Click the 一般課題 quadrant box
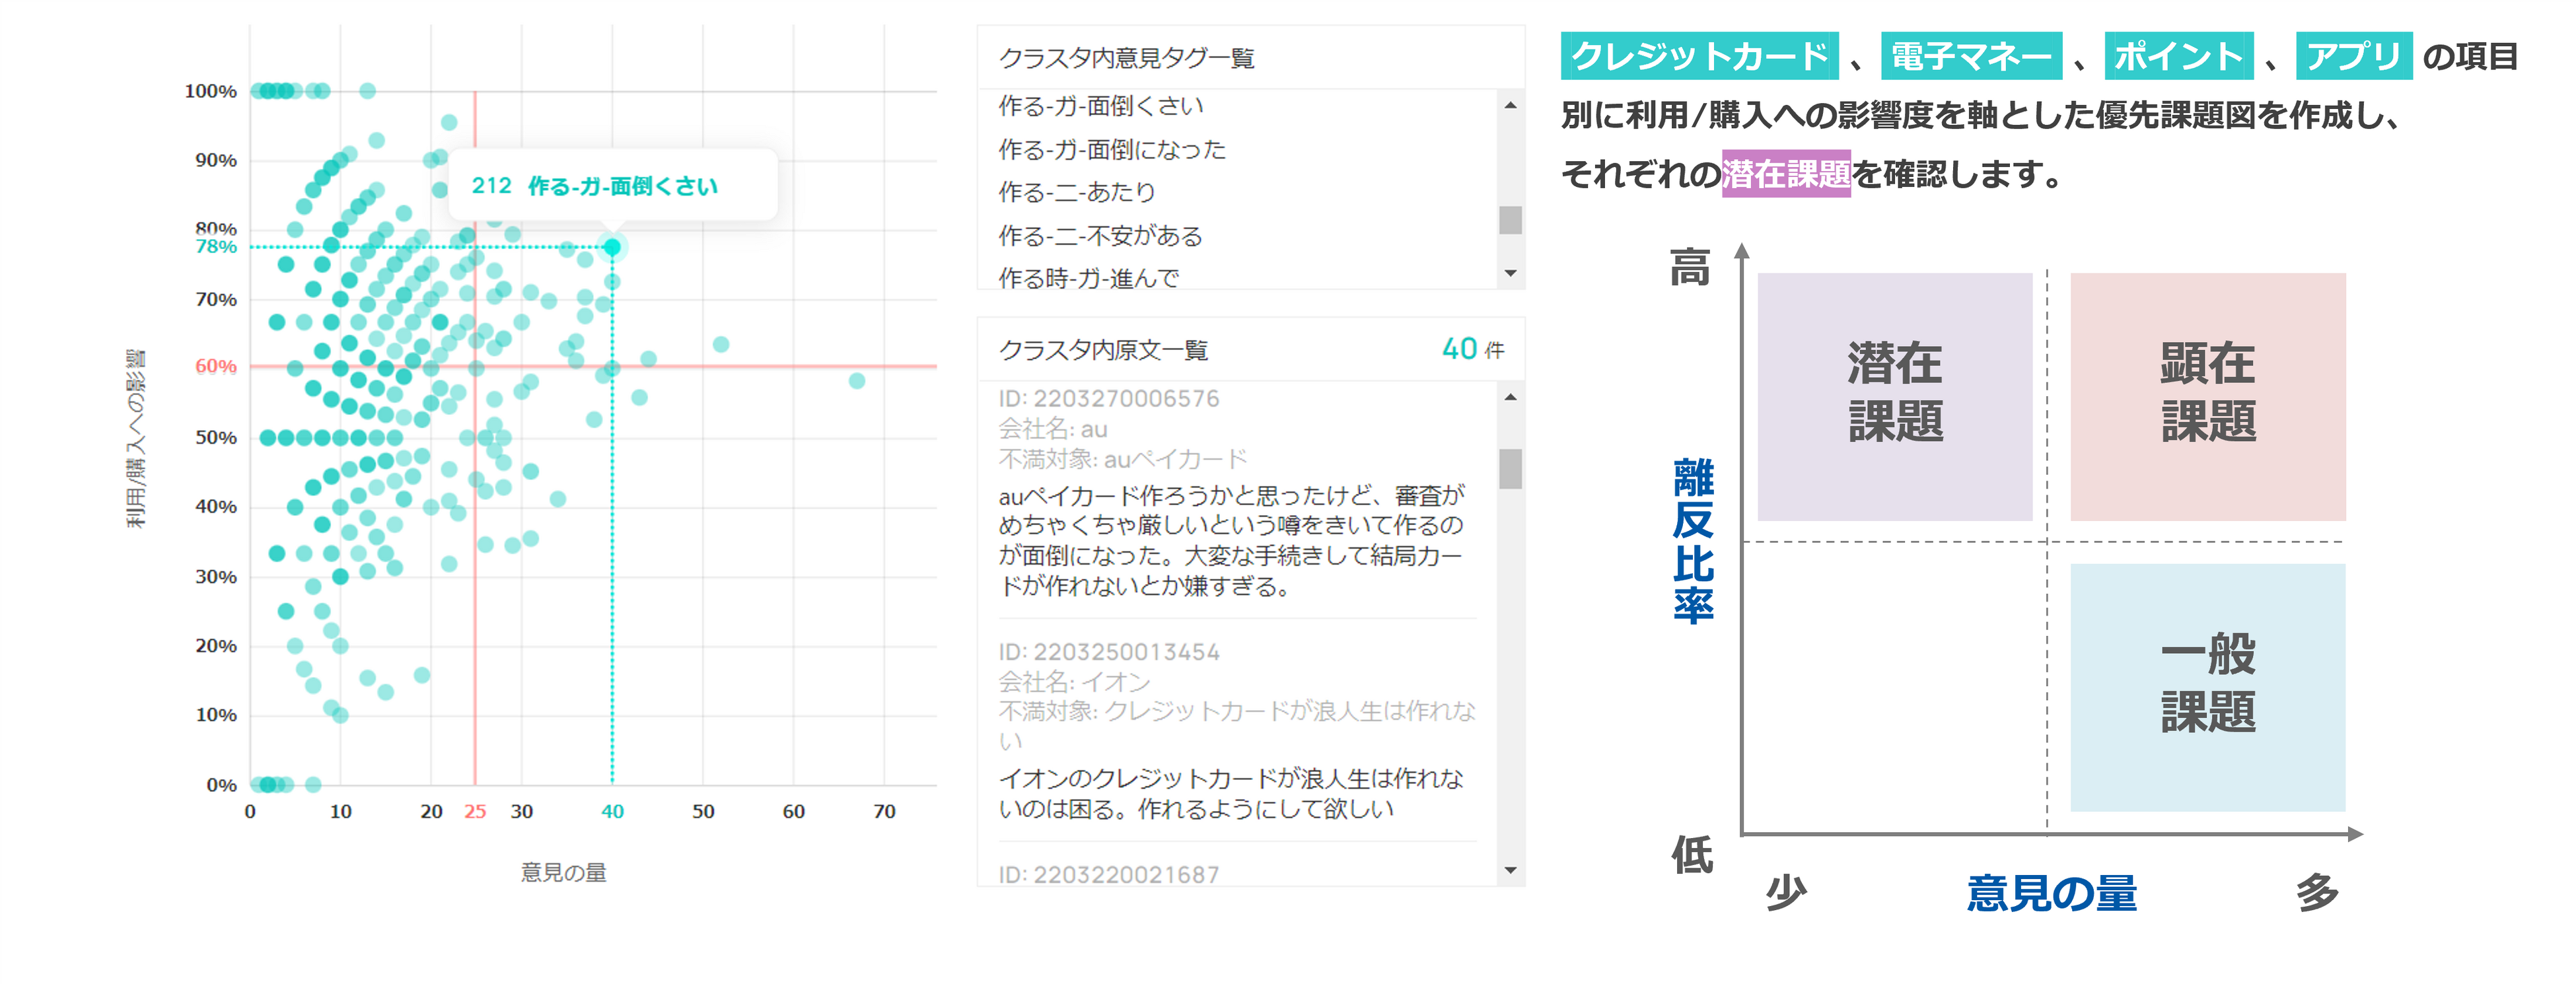2576x984 pixels. [x=2207, y=687]
